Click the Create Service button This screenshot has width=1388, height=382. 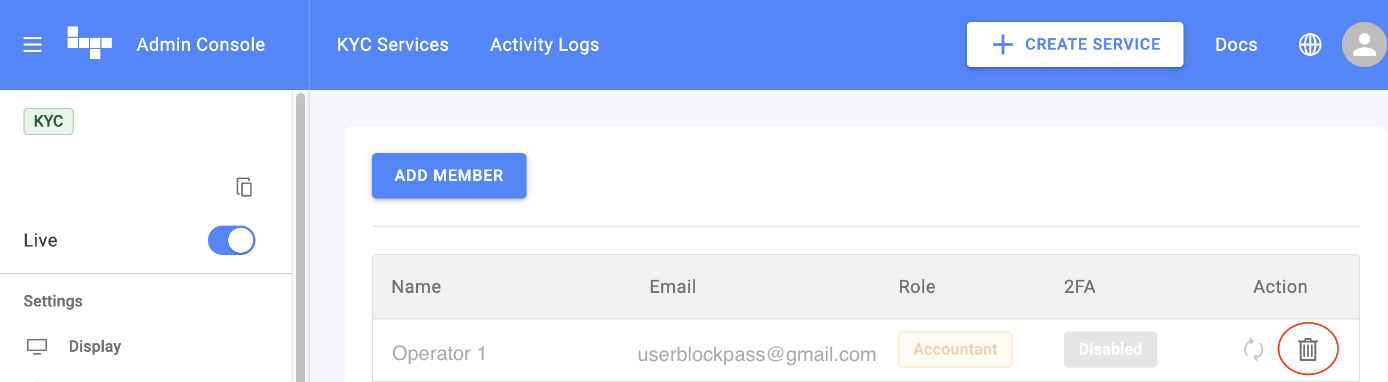1075,45
